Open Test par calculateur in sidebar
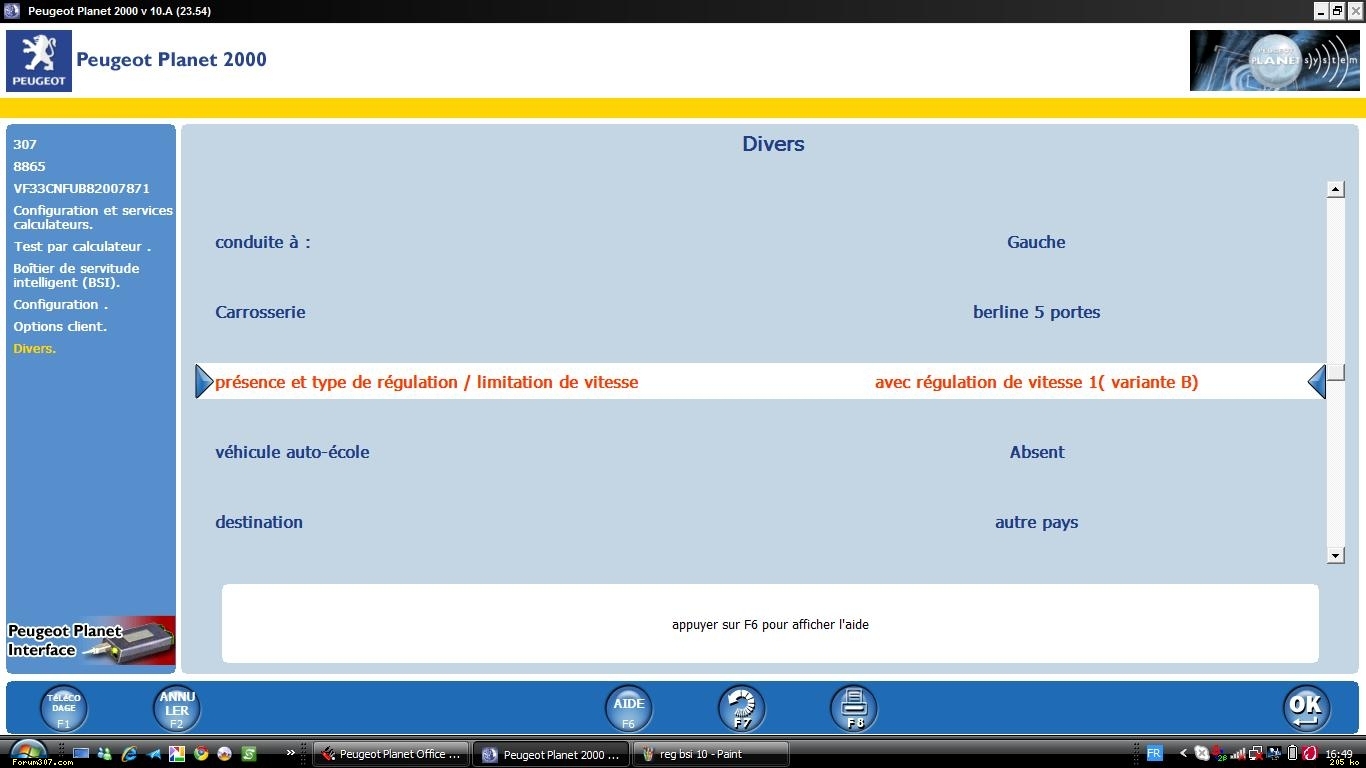Screen dimensions: 1366x768 [82, 246]
